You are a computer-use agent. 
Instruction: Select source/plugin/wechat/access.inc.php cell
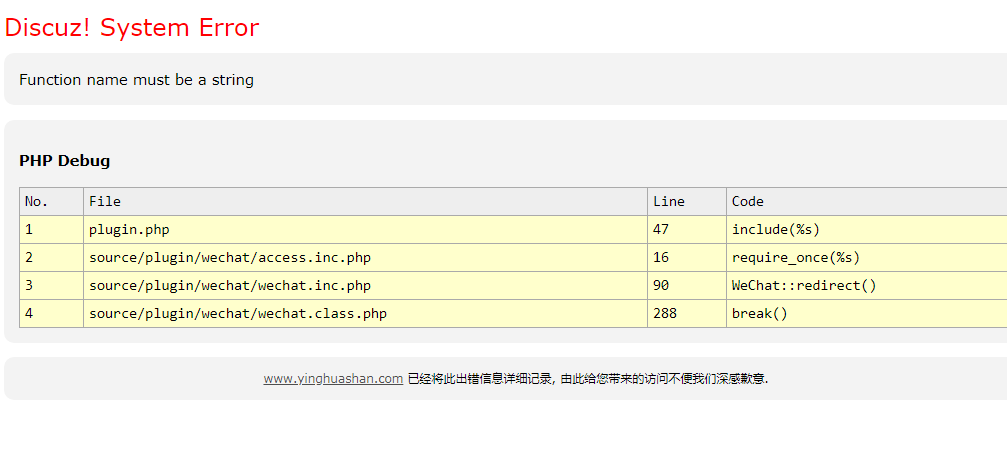(365, 258)
